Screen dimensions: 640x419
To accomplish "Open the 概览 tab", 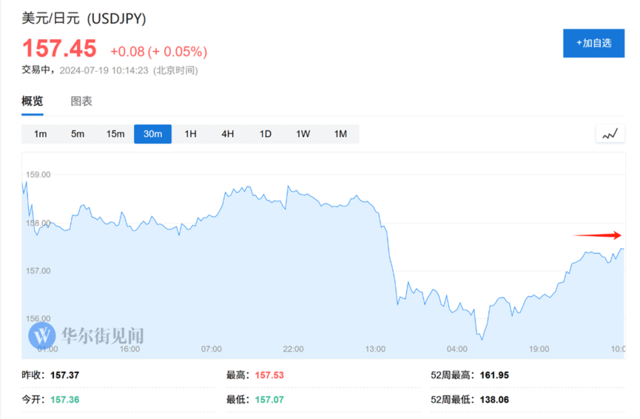I will [32, 101].
